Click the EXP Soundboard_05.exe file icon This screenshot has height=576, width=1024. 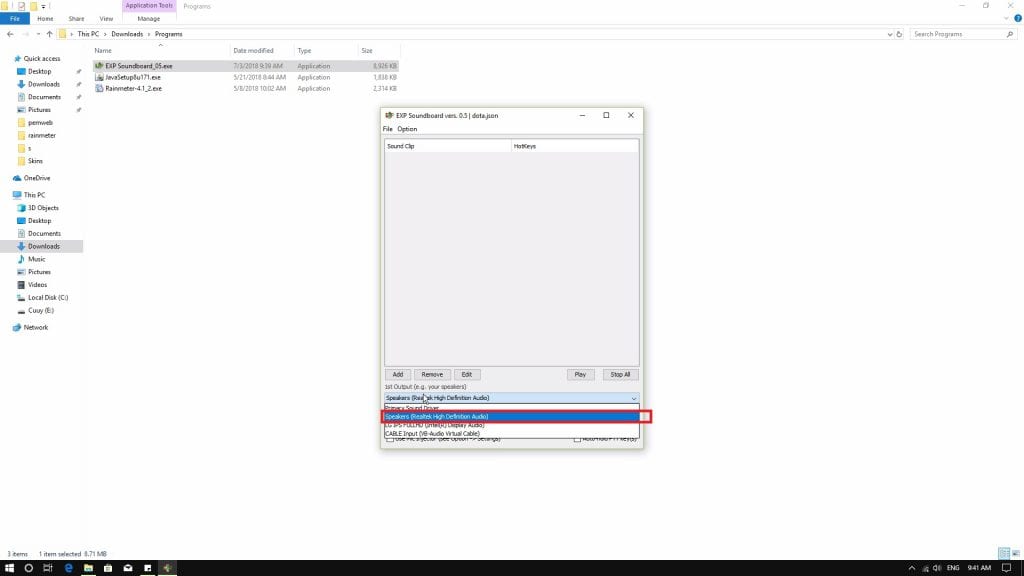tap(99, 66)
